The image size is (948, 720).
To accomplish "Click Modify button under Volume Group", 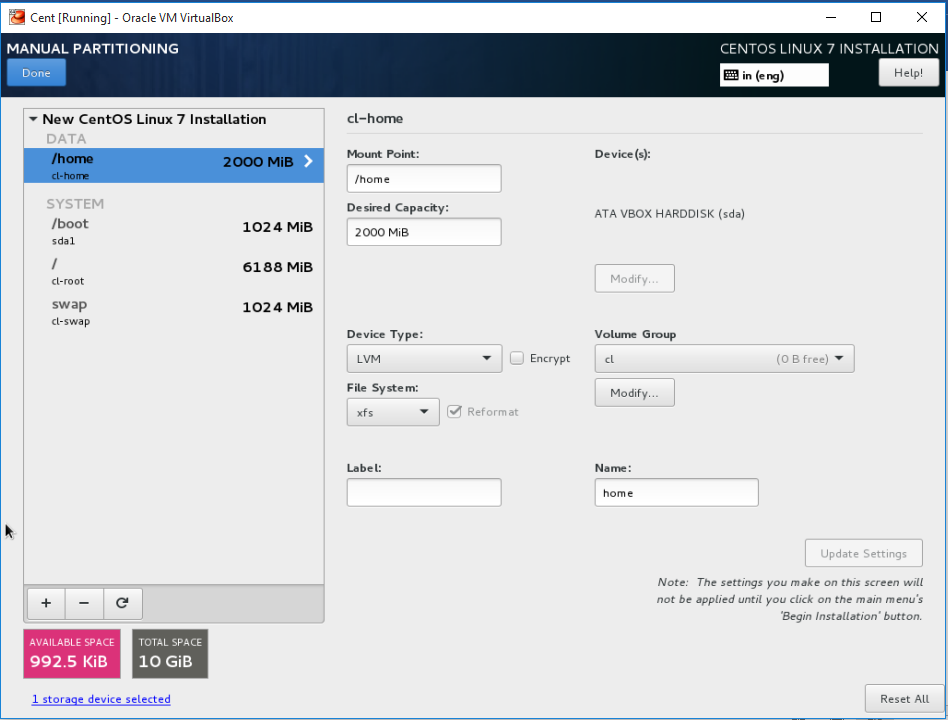I will (x=634, y=393).
